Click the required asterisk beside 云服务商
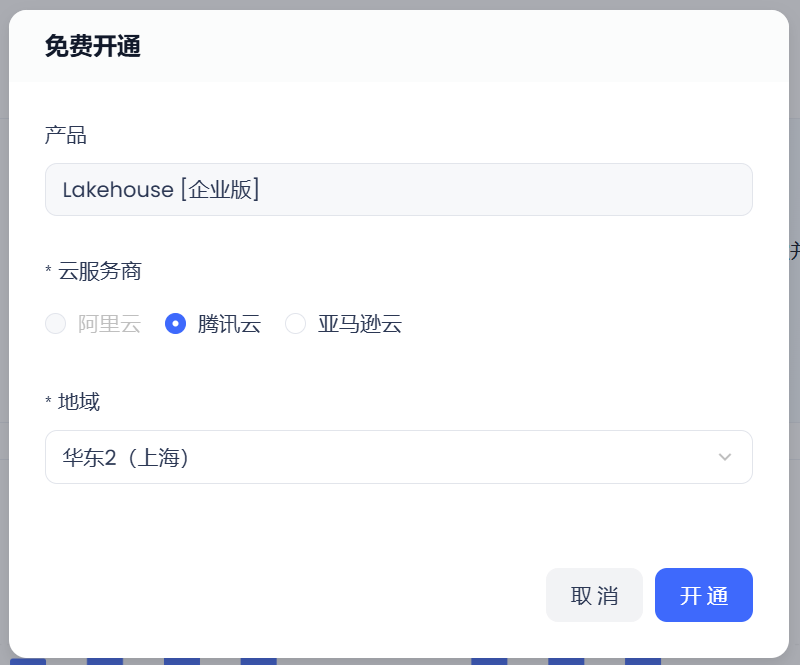This screenshot has height=665, width=800. (x=48, y=272)
